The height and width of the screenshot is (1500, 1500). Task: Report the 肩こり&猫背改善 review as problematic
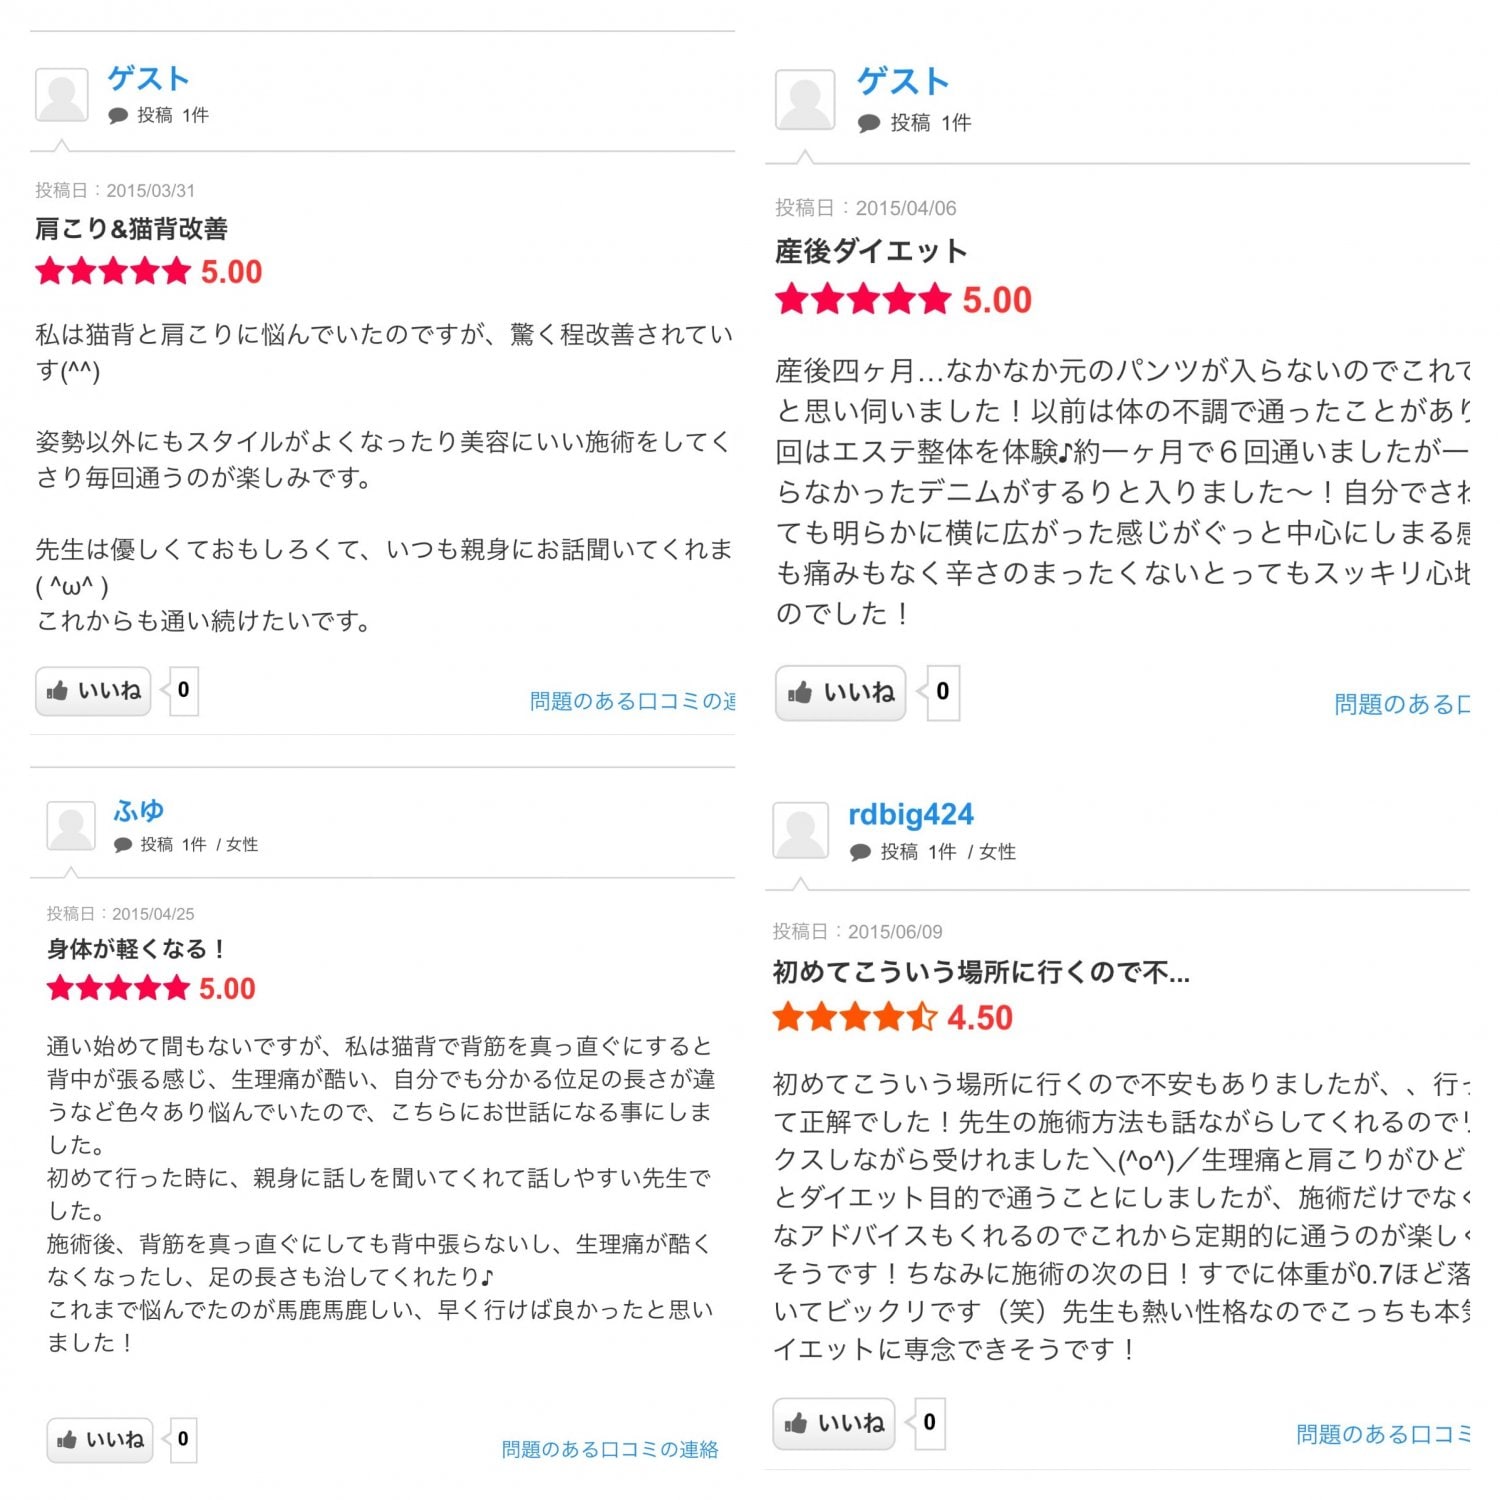(632, 701)
